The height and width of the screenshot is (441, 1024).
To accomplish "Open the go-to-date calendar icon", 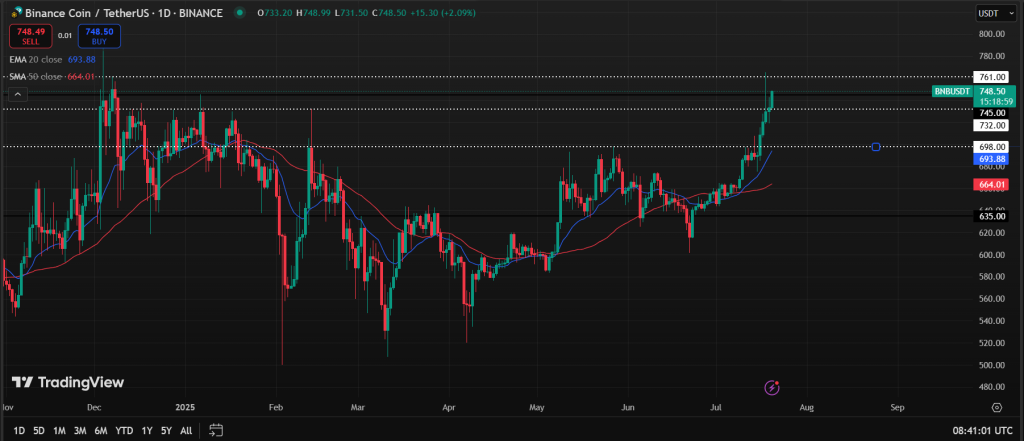I will [x=216, y=430].
